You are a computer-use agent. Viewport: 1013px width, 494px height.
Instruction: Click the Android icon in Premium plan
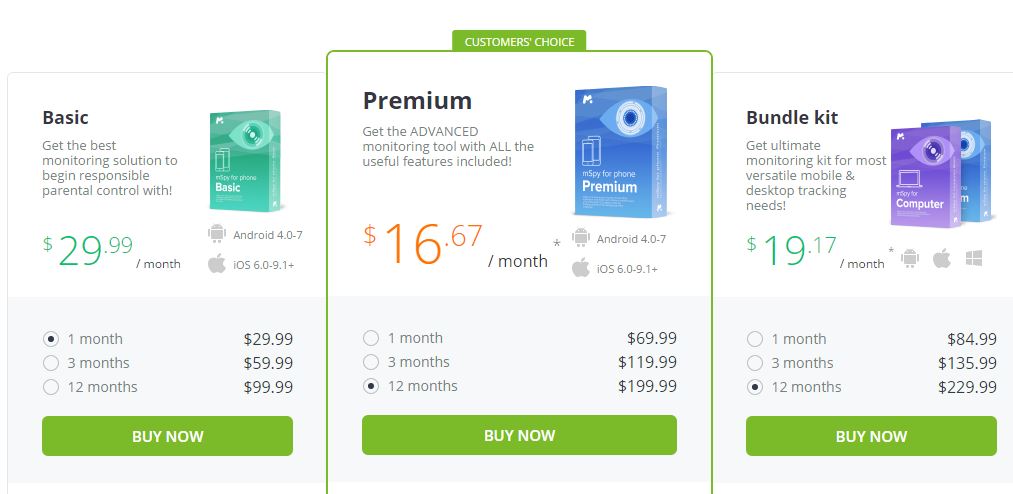tap(581, 238)
